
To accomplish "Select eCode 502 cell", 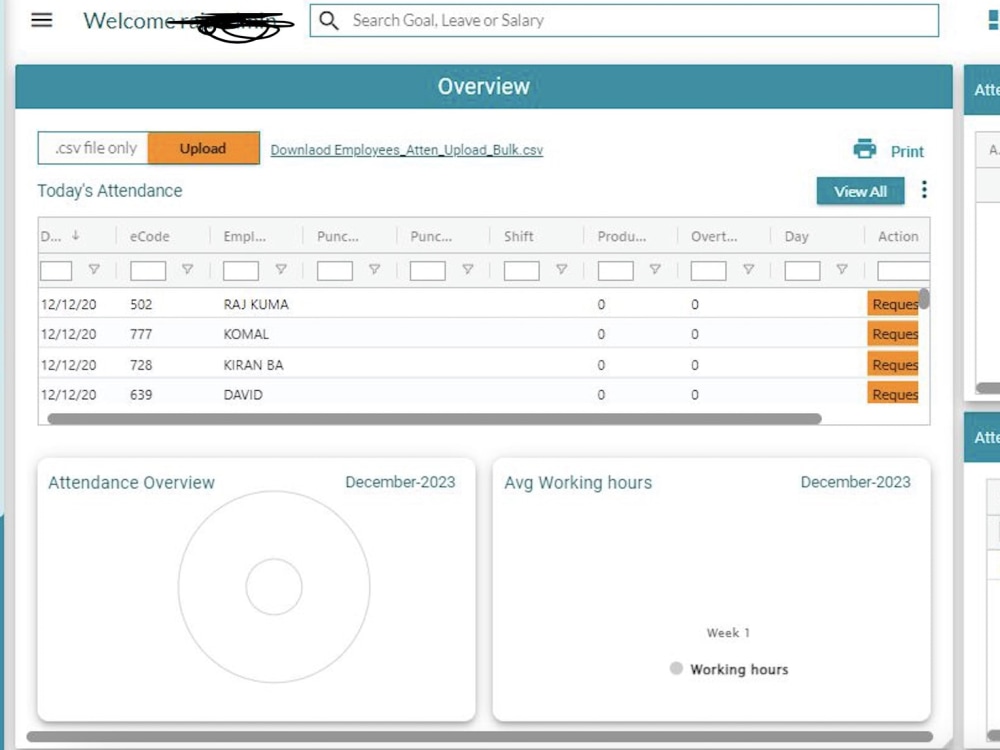I will pyautogui.click(x=141, y=304).
